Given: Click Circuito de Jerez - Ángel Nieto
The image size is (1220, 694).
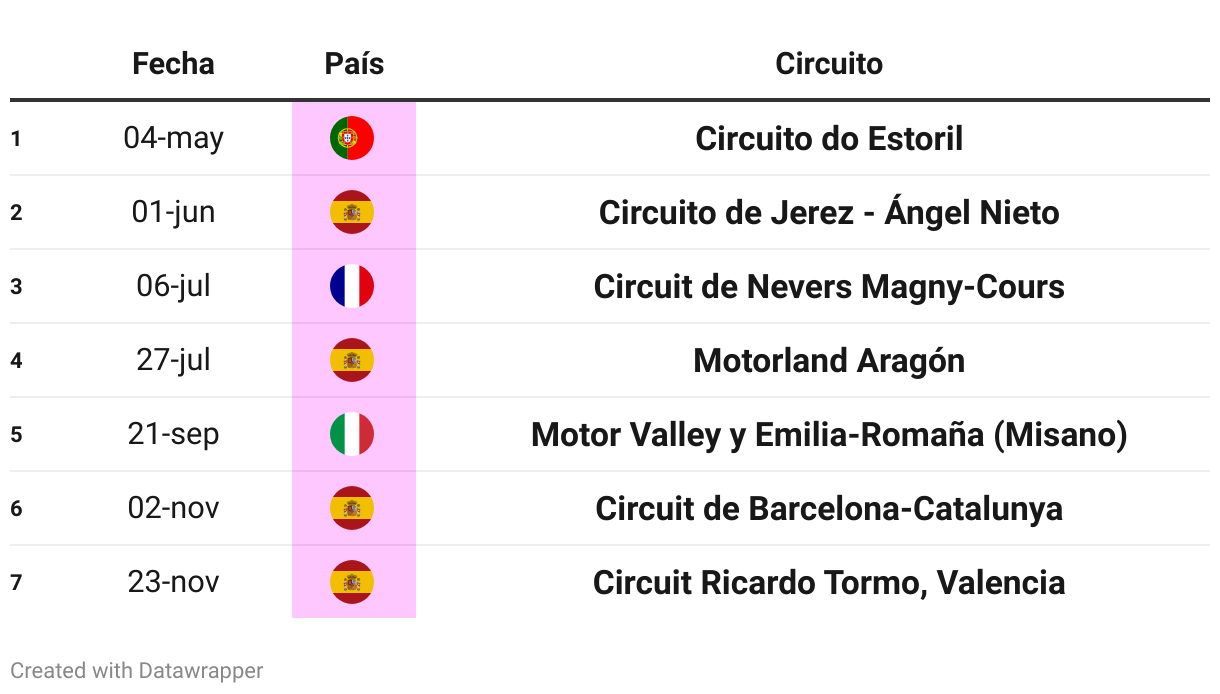Looking at the screenshot, I should coord(829,212).
